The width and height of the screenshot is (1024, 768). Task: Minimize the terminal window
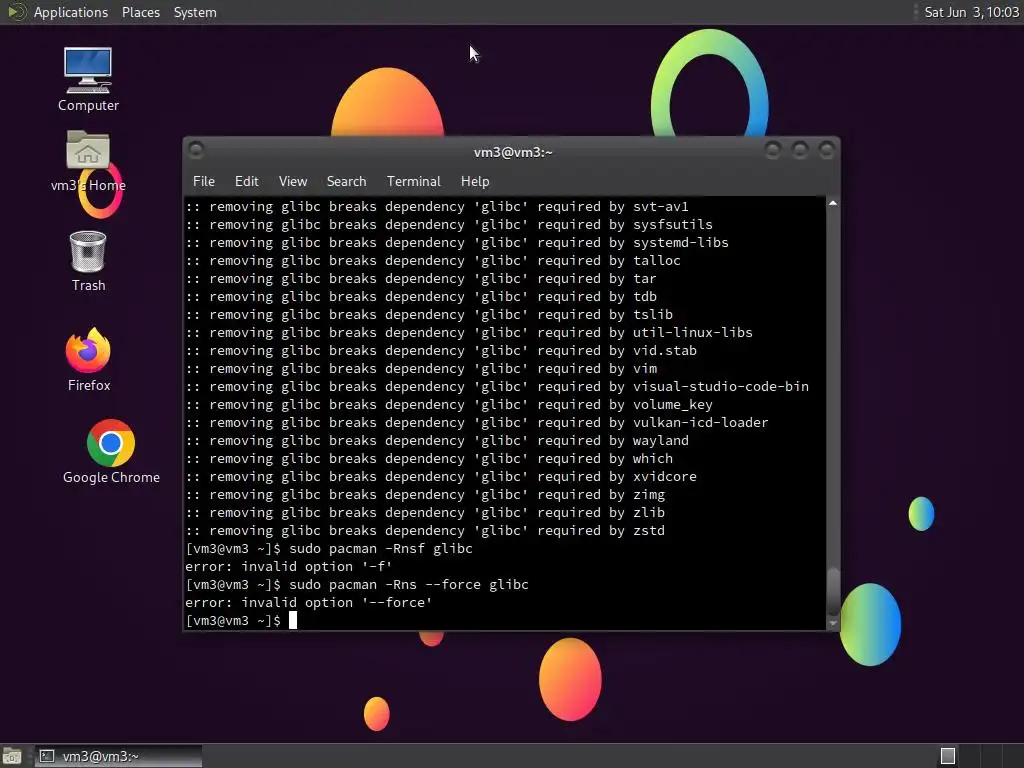(x=773, y=151)
